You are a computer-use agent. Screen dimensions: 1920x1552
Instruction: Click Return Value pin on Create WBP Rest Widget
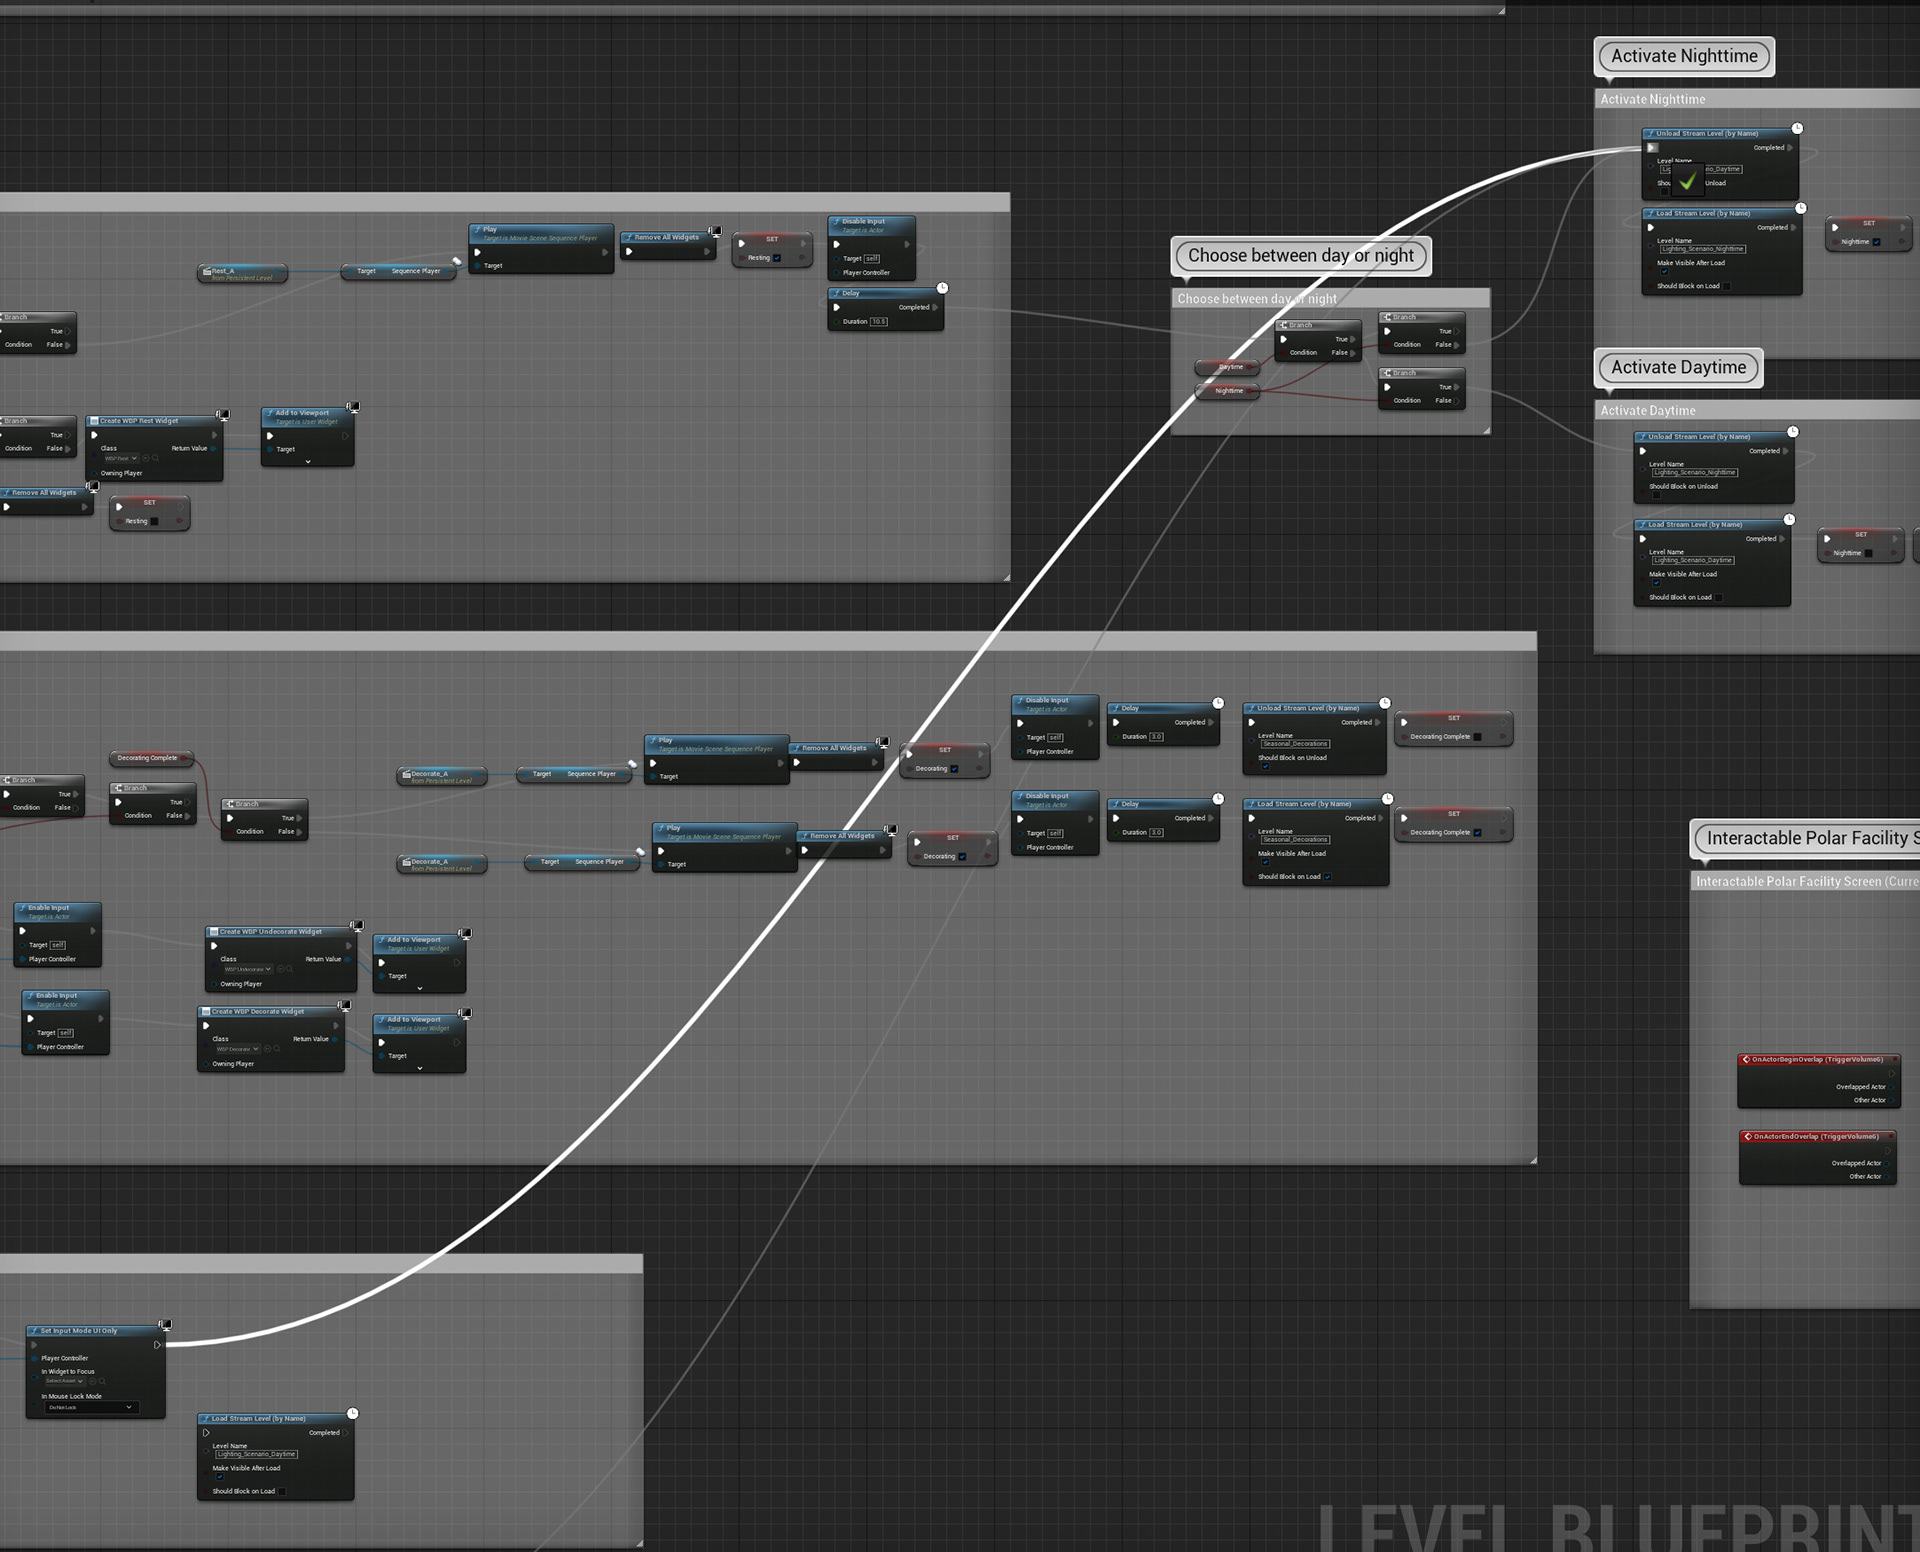214,448
